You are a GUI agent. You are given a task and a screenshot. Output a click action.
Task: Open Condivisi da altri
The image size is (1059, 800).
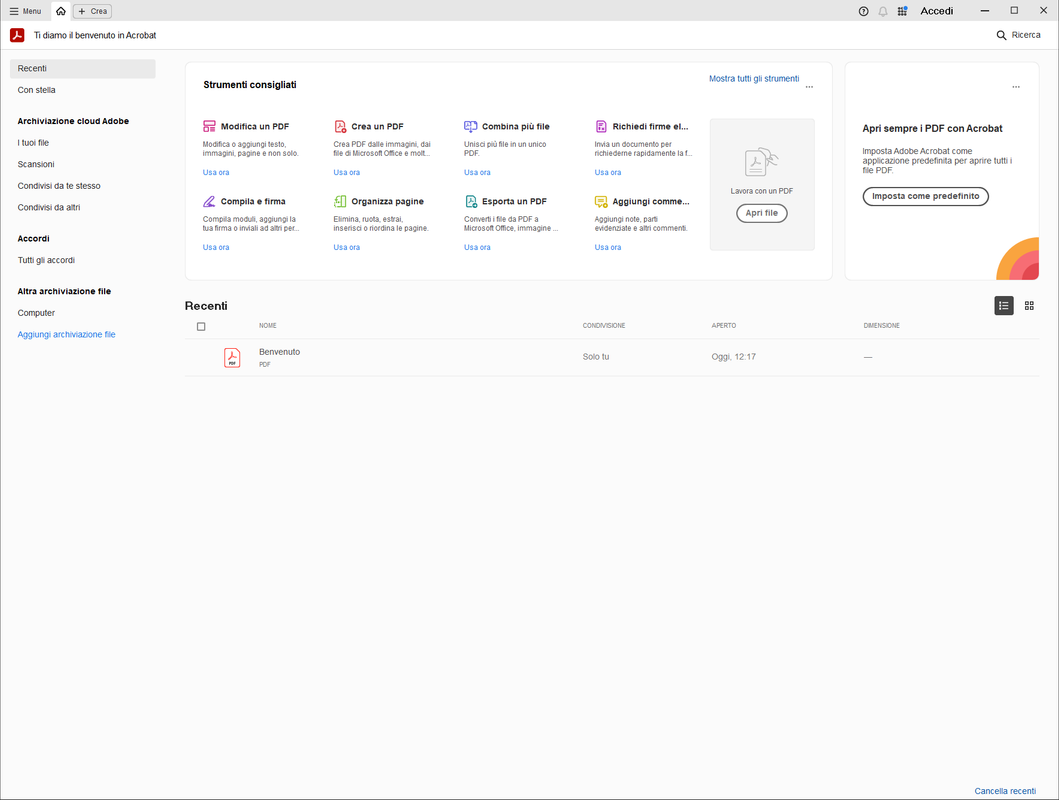(x=49, y=207)
